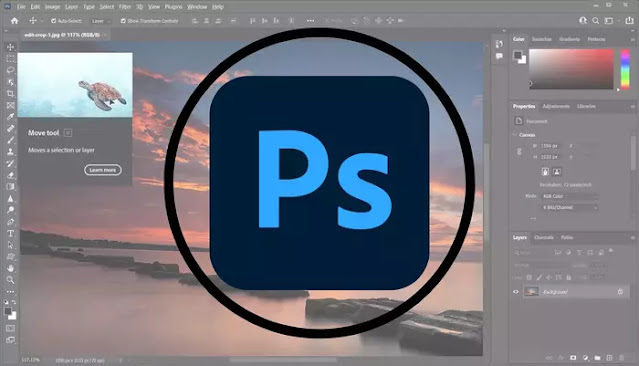
Task: Select the Move tool in the toolbar
Action: pyautogui.click(x=11, y=47)
